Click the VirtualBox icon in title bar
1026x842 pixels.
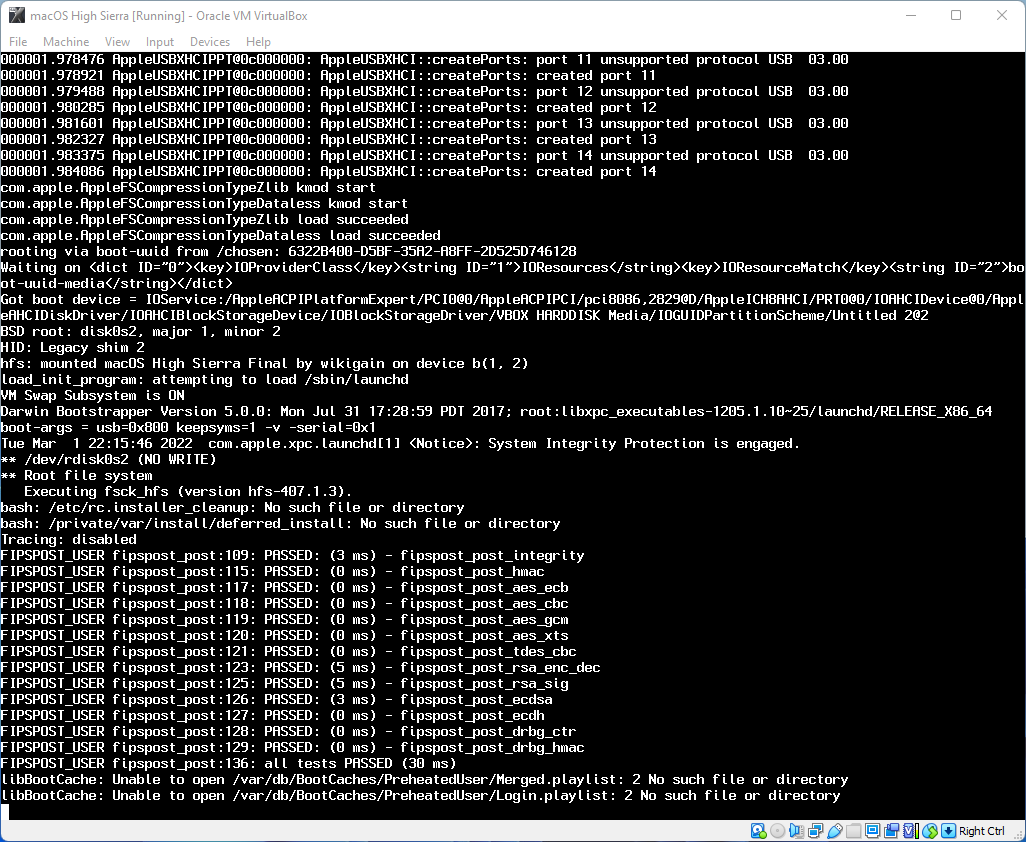pyautogui.click(x=17, y=16)
